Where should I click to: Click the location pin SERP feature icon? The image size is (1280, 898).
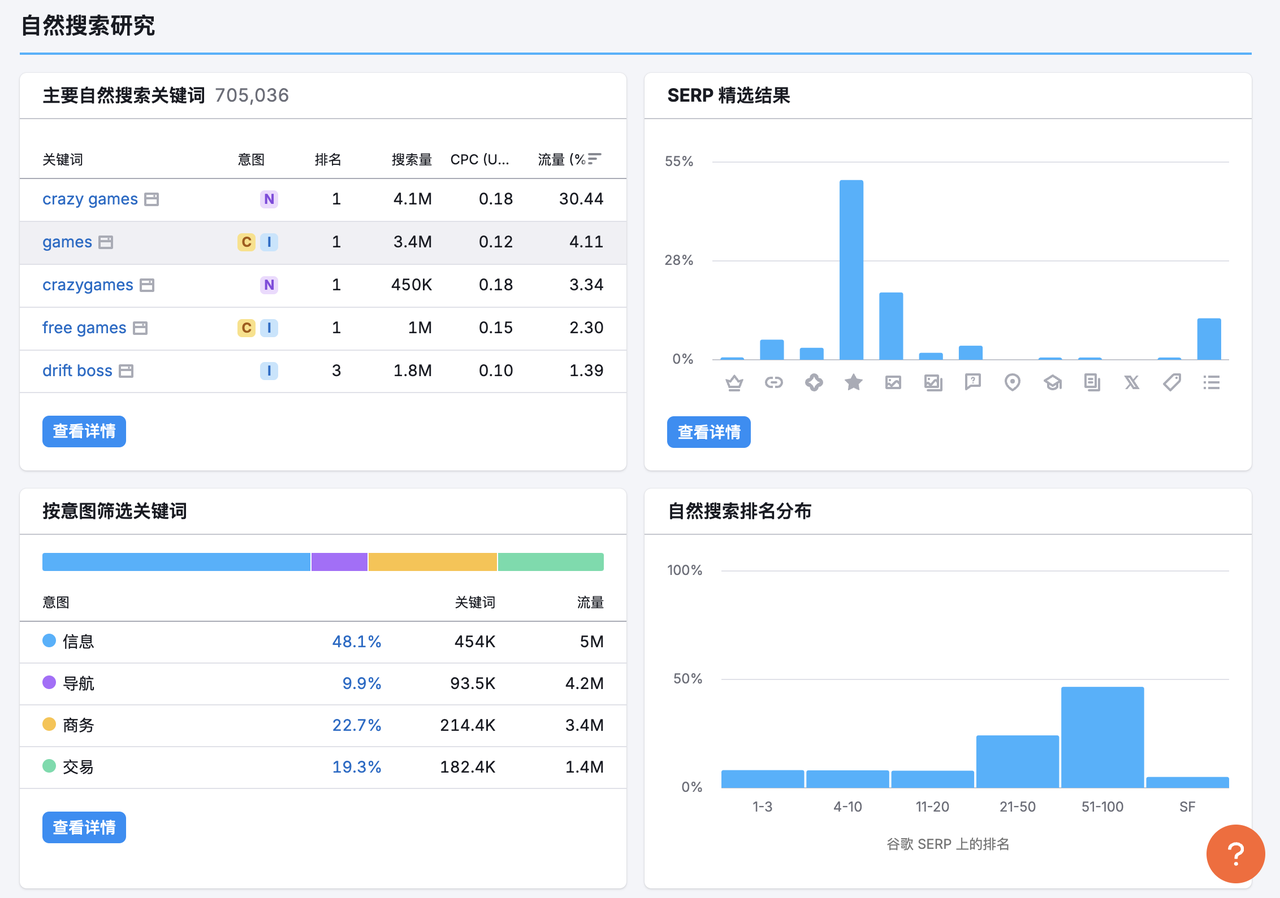pyautogui.click(x=1012, y=382)
